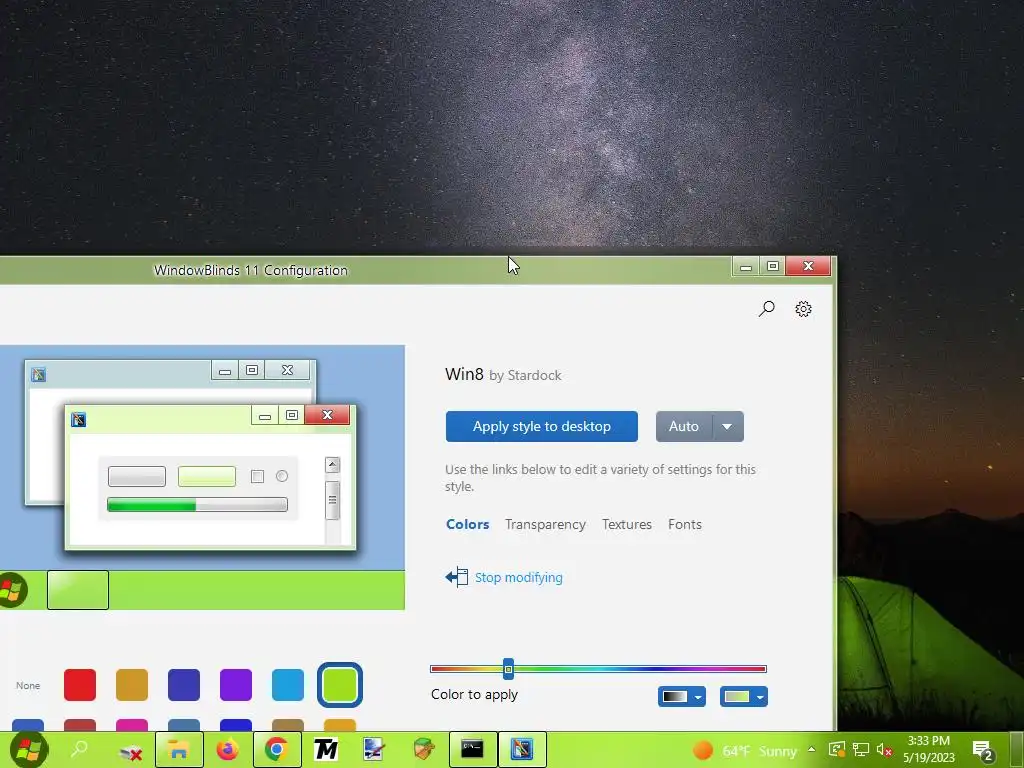Apply style to desktop
Viewport: 1024px width, 768px height.
tap(541, 426)
